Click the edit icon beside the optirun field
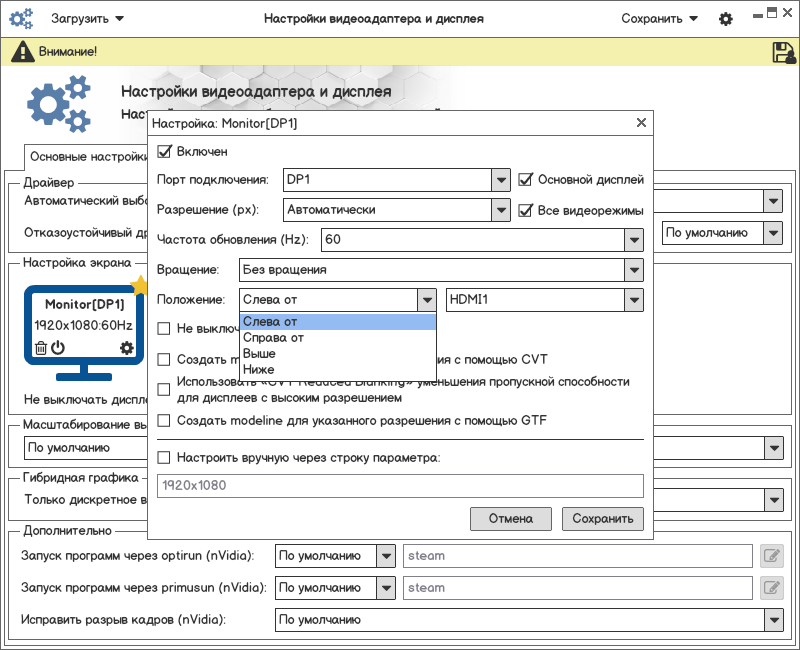 tap(771, 556)
